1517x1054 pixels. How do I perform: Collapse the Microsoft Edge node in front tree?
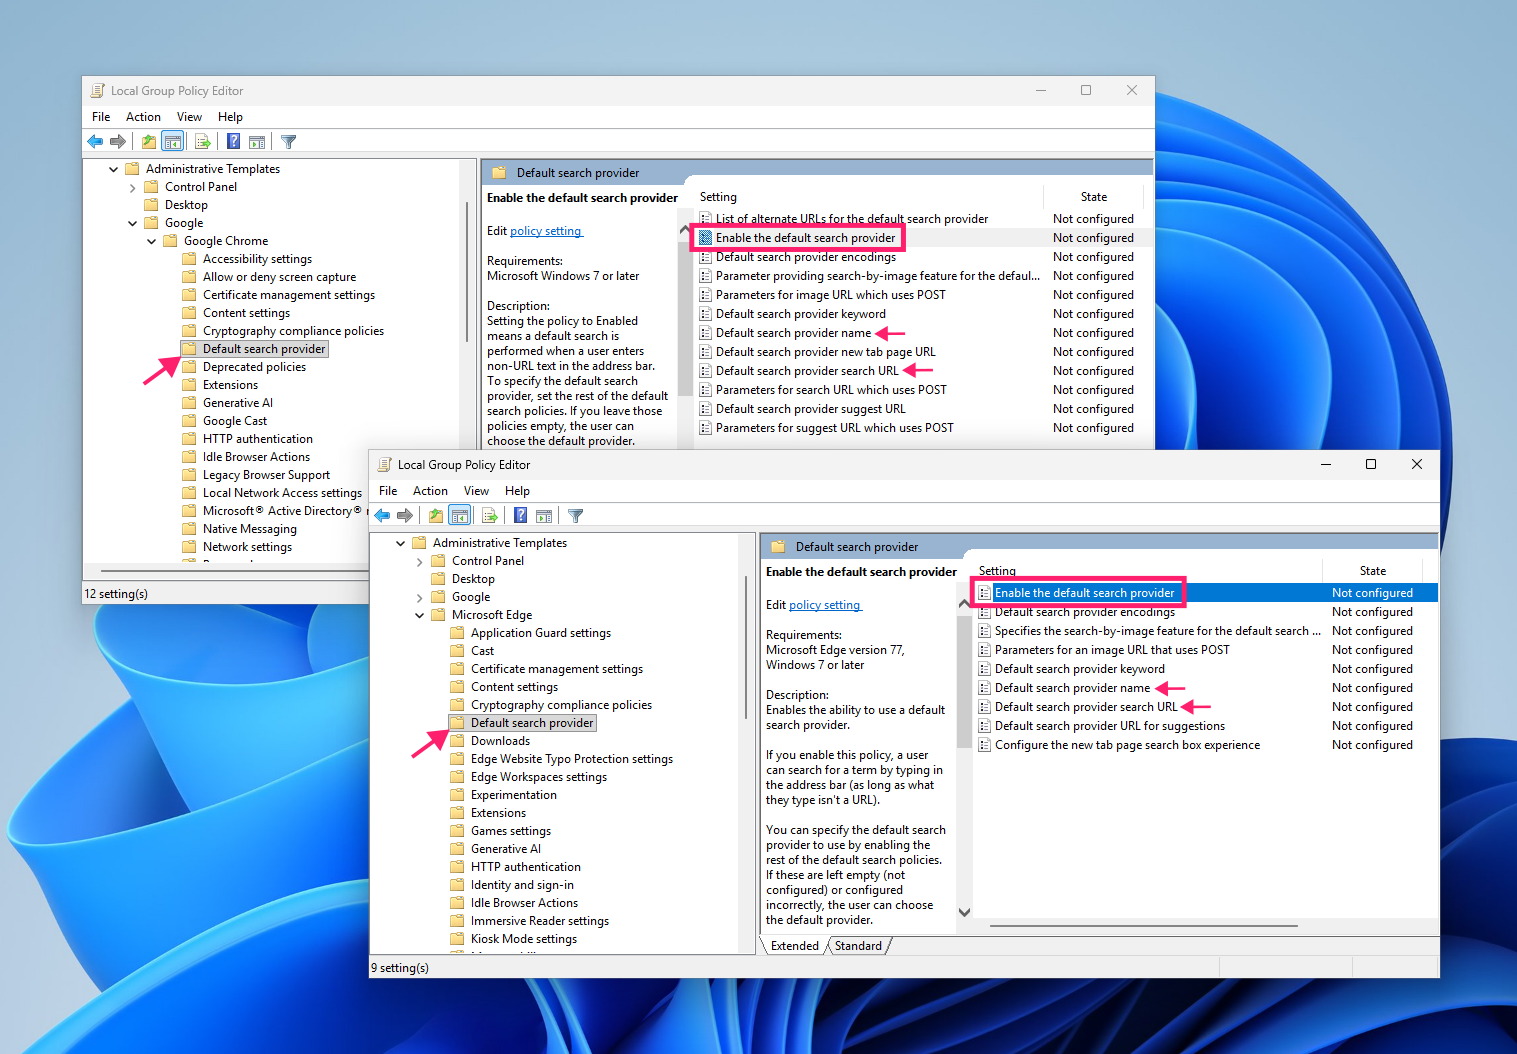[x=419, y=615]
